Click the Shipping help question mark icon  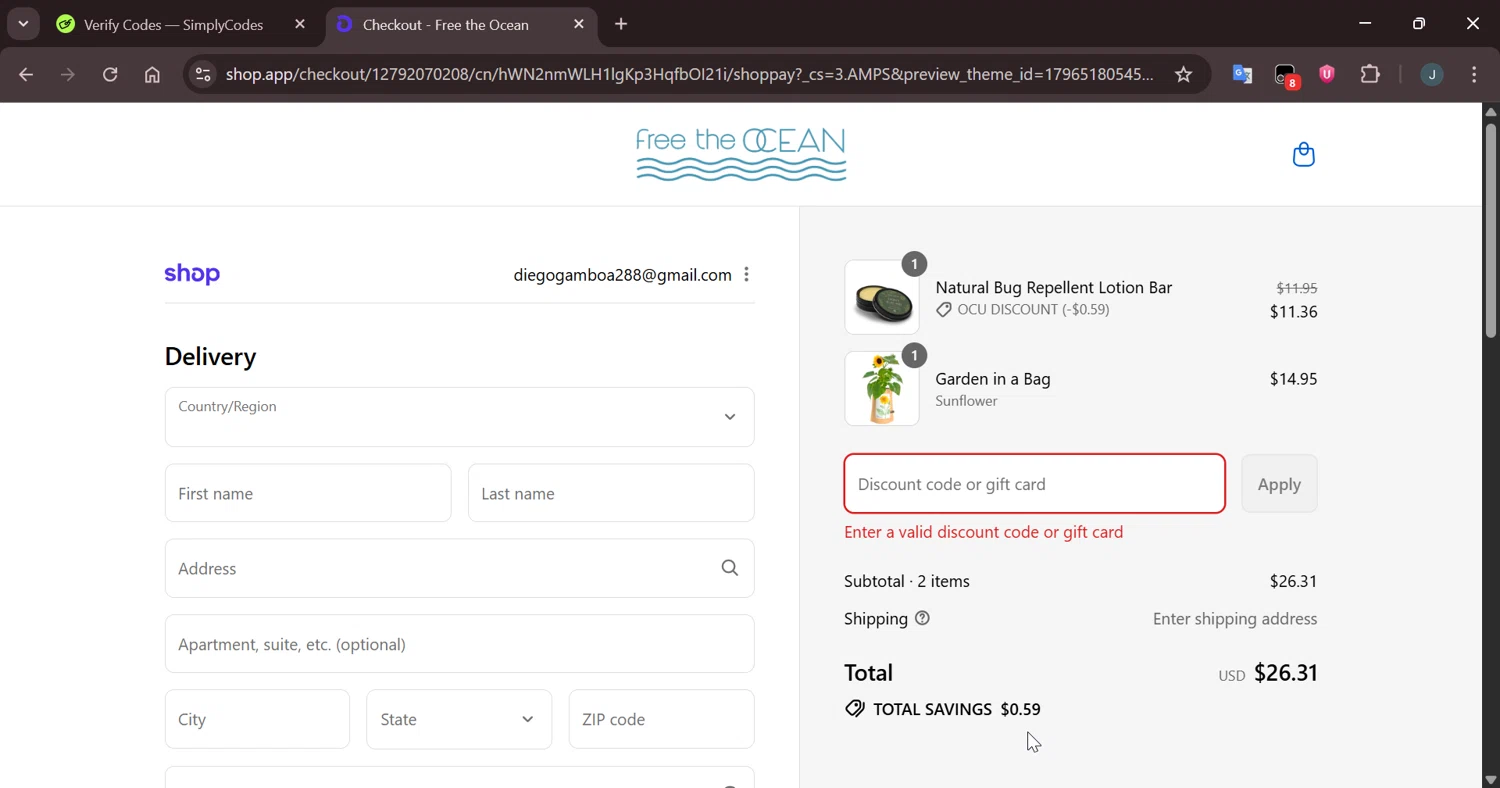pos(922,619)
